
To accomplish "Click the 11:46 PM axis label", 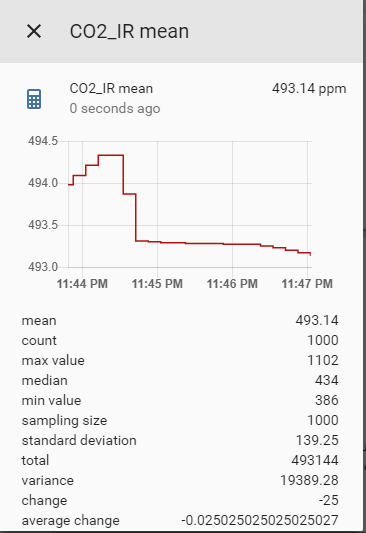I will click(x=232, y=283).
